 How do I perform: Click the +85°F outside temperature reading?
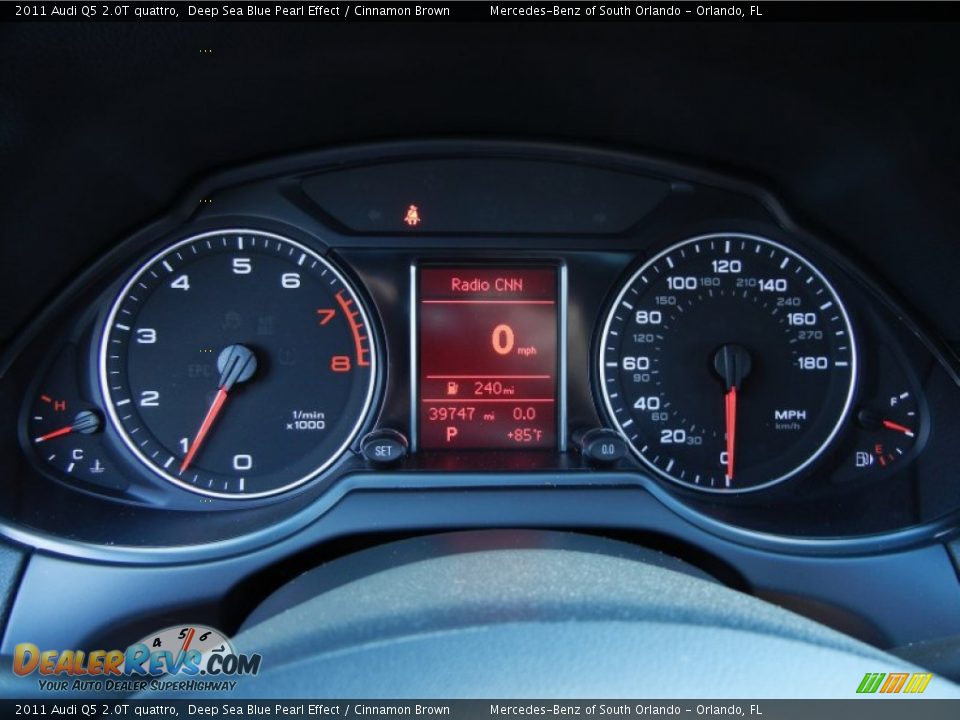[x=524, y=435]
